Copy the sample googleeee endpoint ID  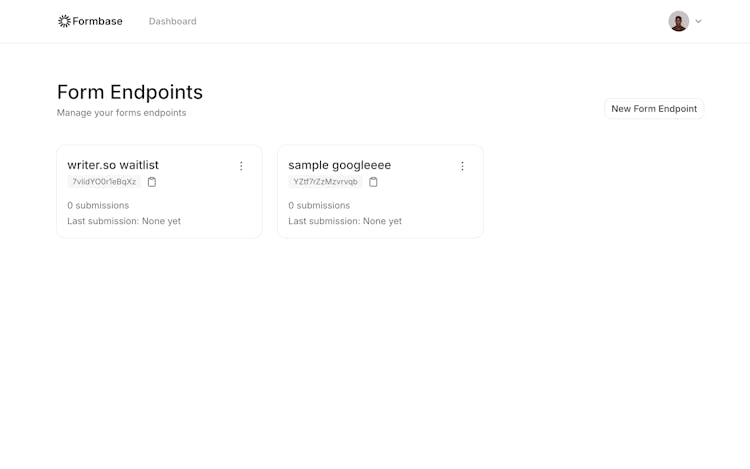click(x=373, y=182)
